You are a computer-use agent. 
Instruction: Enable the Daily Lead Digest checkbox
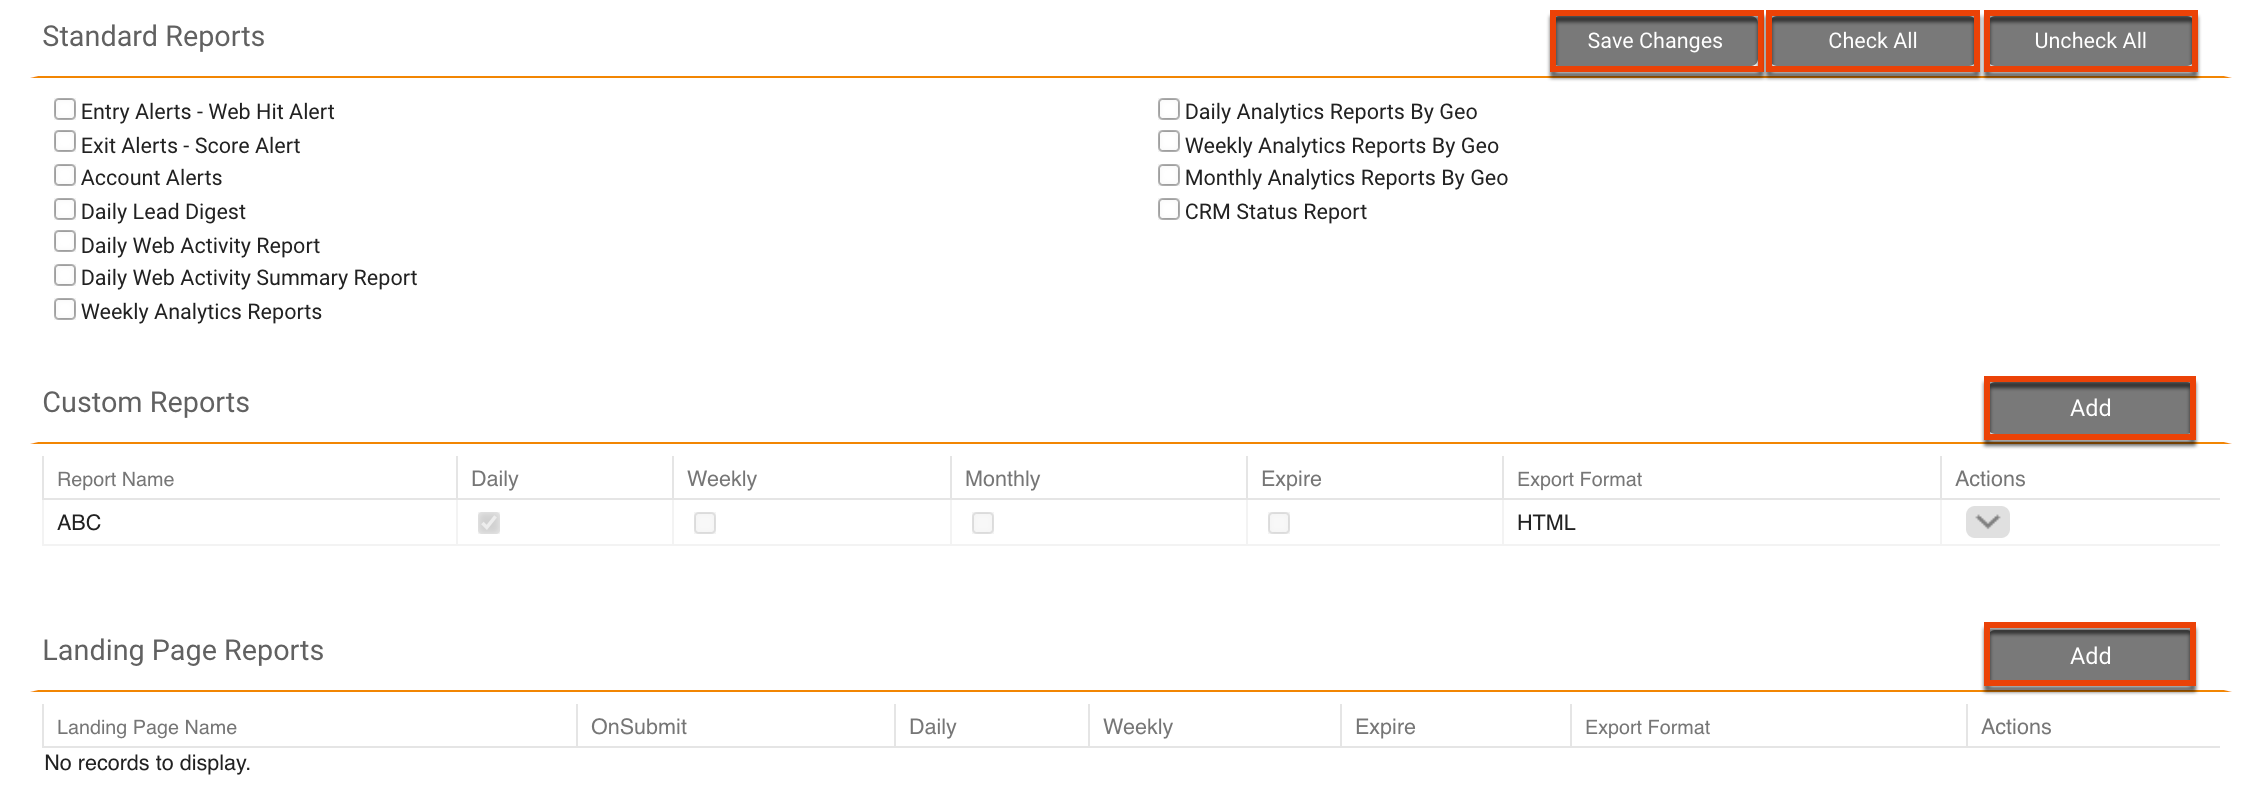[x=65, y=209]
